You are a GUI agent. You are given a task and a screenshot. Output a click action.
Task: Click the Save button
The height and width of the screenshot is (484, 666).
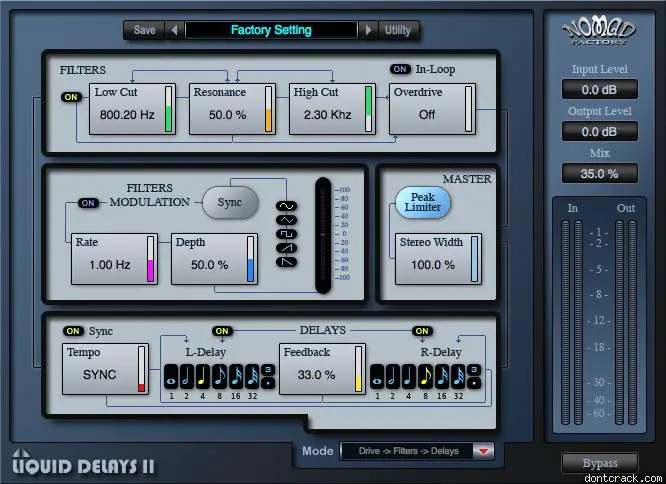pyautogui.click(x=144, y=30)
